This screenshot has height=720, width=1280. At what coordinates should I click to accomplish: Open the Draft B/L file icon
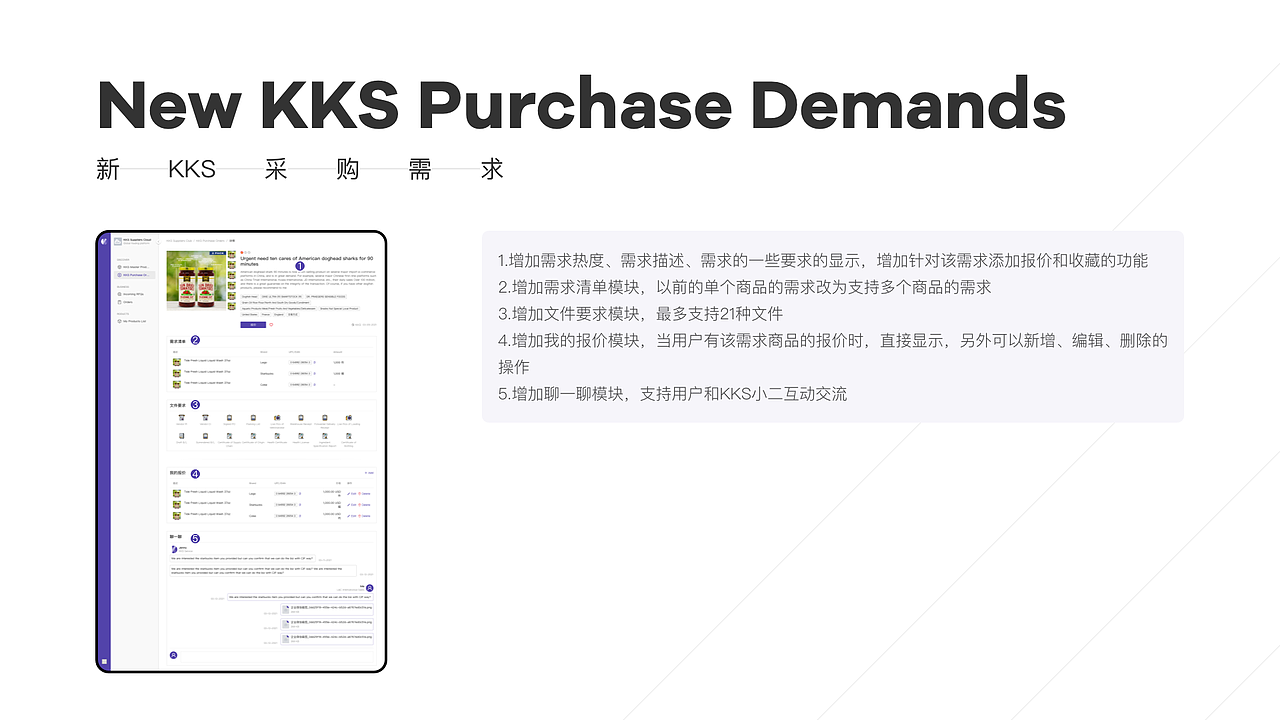(182, 438)
